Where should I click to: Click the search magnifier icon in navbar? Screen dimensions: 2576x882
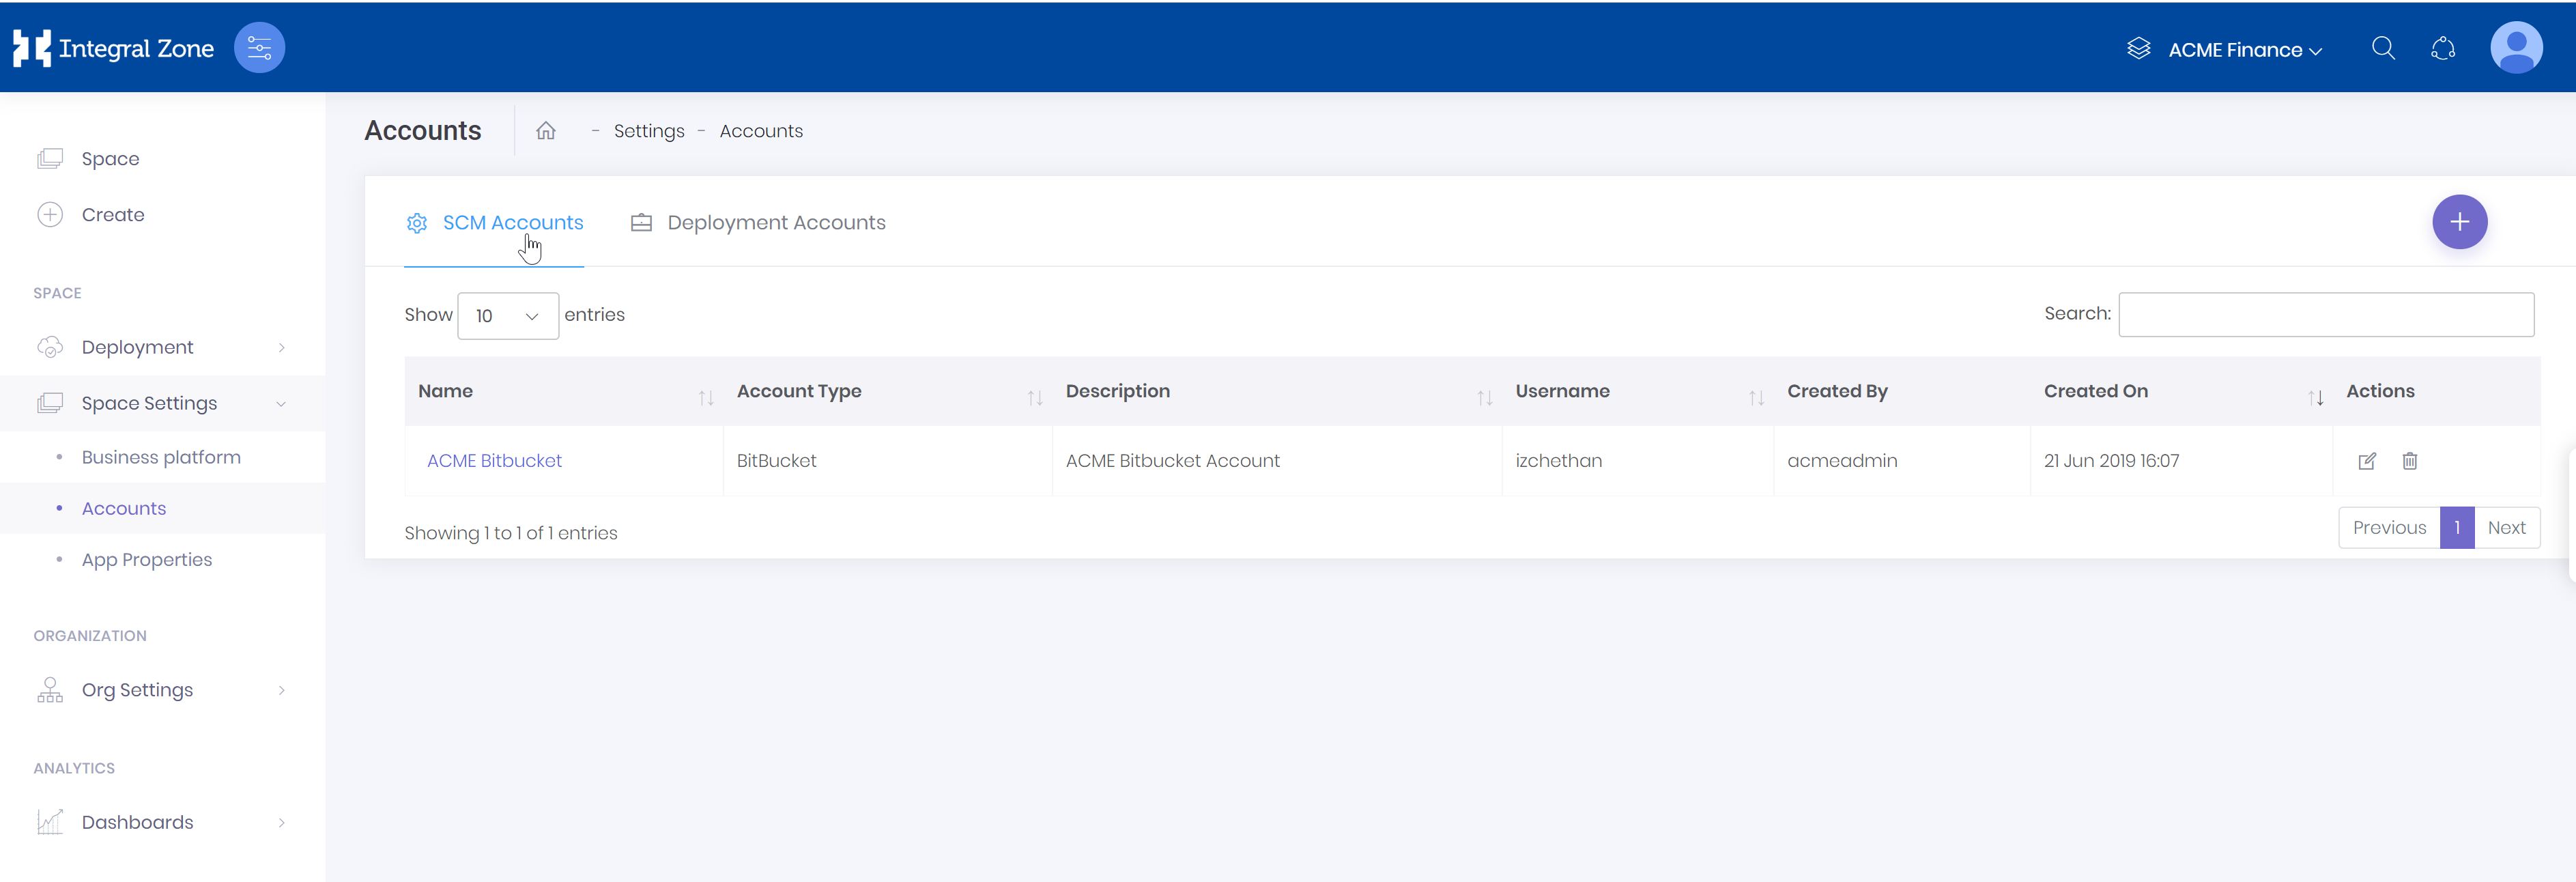(2384, 48)
